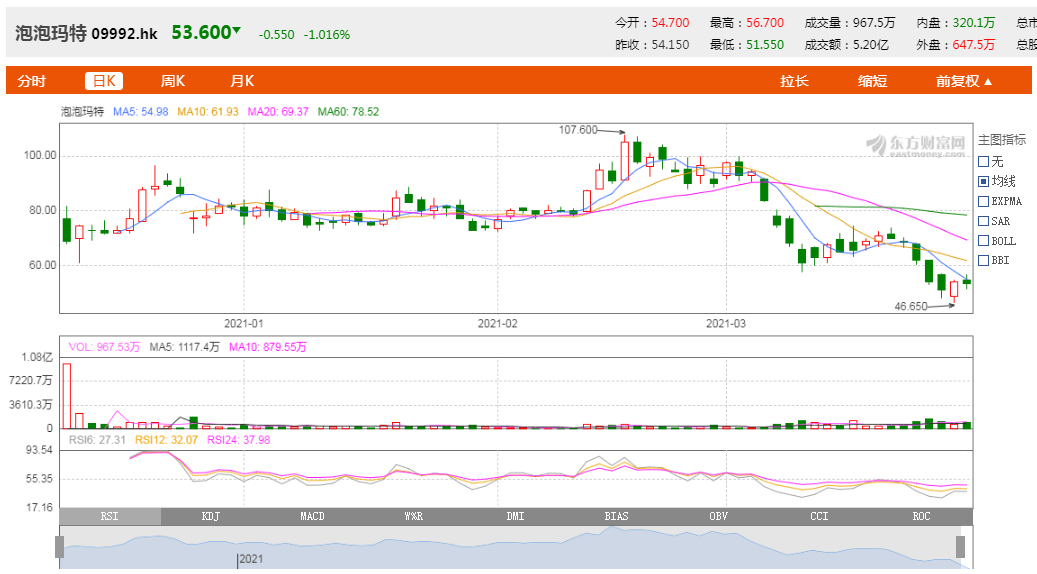
Task: Click the MA10: 61.93 legend label
Action: (208, 112)
